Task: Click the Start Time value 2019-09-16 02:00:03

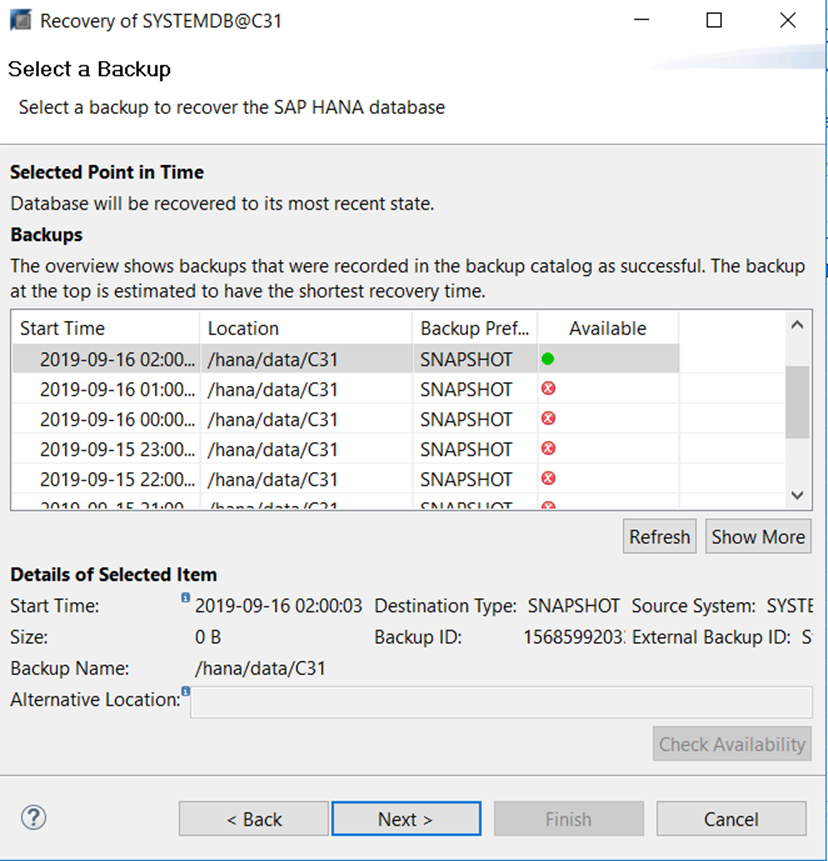Action: (x=278, y=606)
